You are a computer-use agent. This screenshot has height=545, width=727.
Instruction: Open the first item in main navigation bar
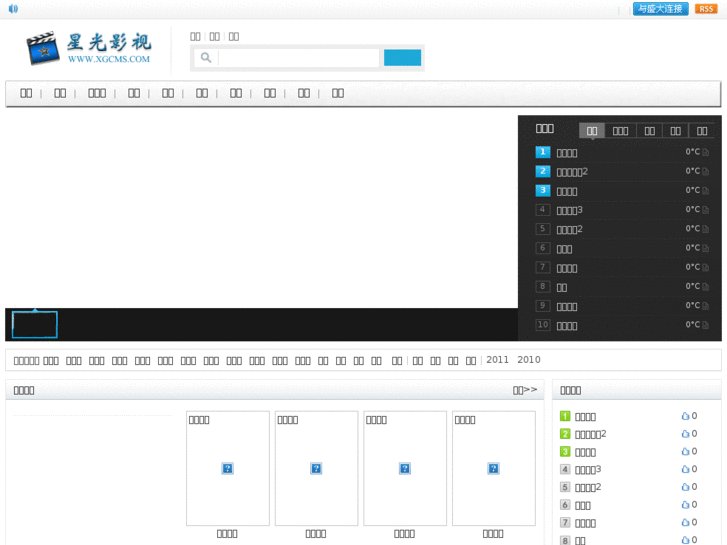coord(26,93)
